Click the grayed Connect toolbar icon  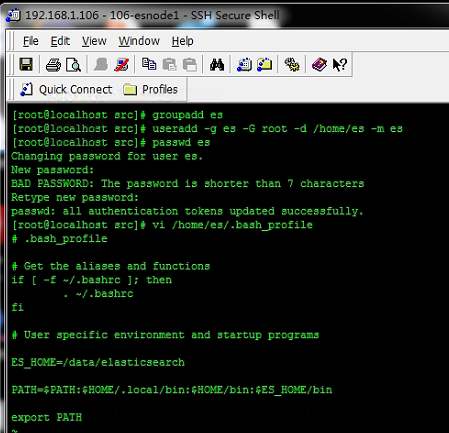click(x=101, y=64)
